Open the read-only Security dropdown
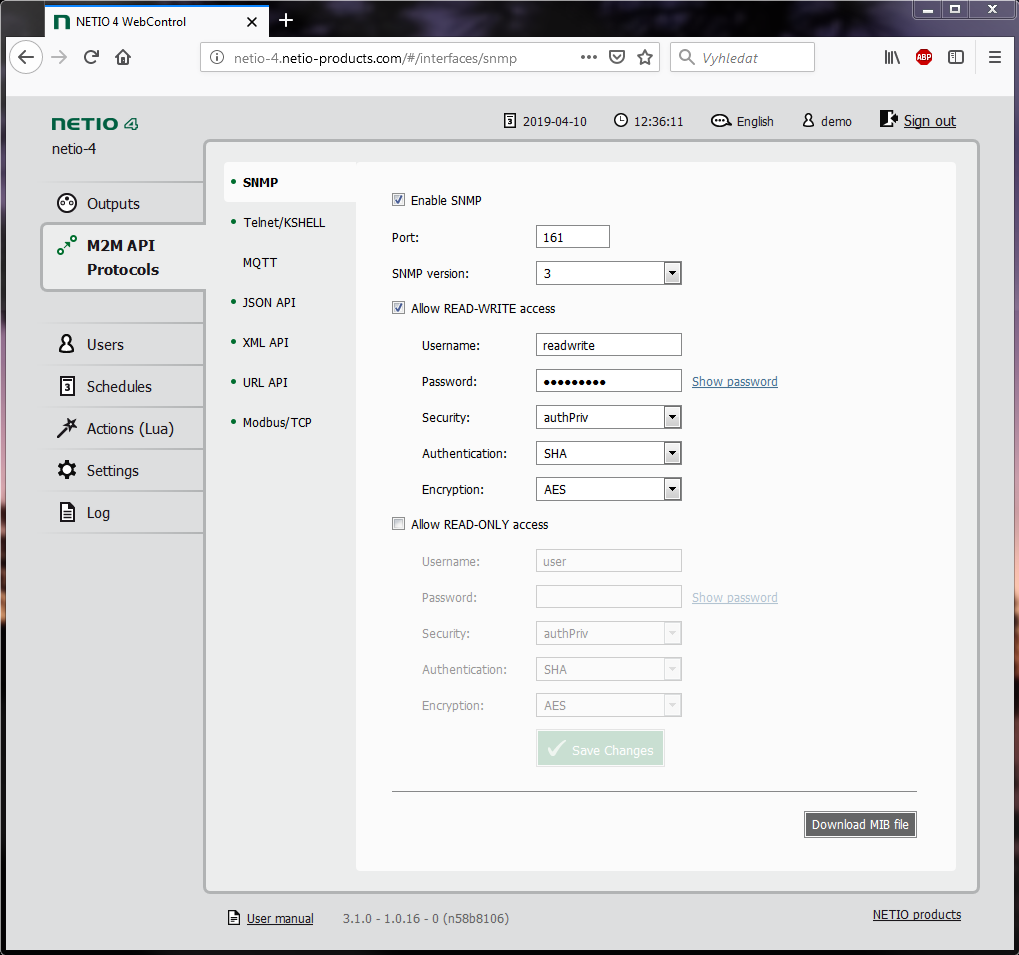This screenshot has height=955, width=1019. point(608,633)
